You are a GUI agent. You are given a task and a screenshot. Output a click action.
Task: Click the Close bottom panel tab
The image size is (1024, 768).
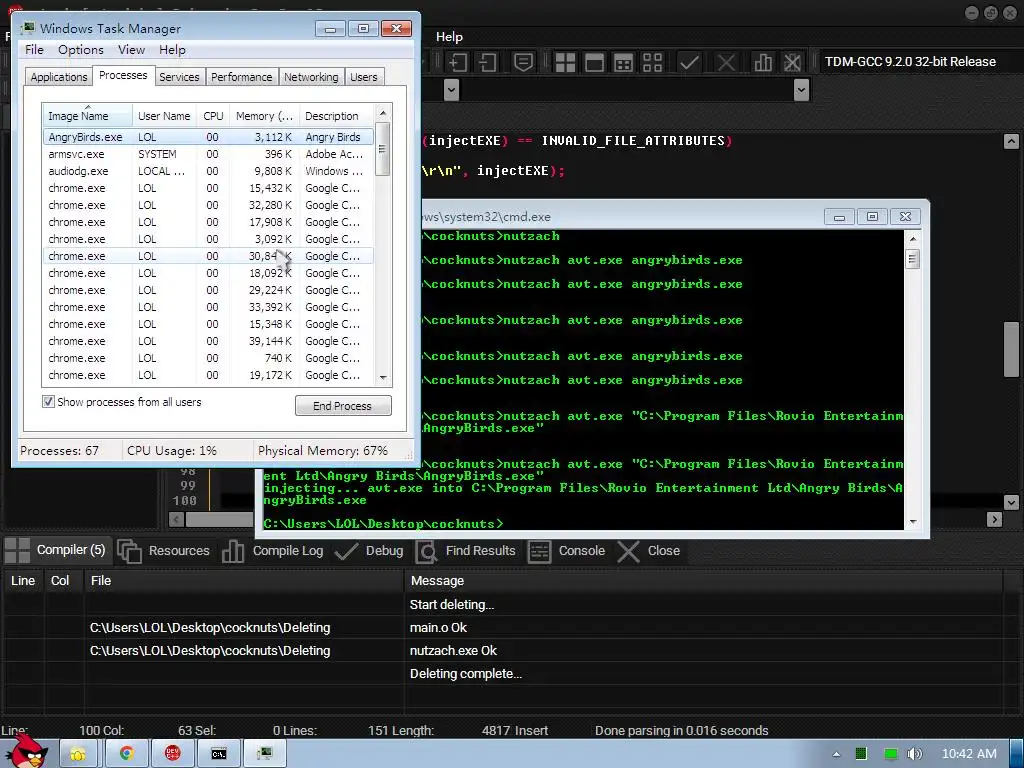648,551
